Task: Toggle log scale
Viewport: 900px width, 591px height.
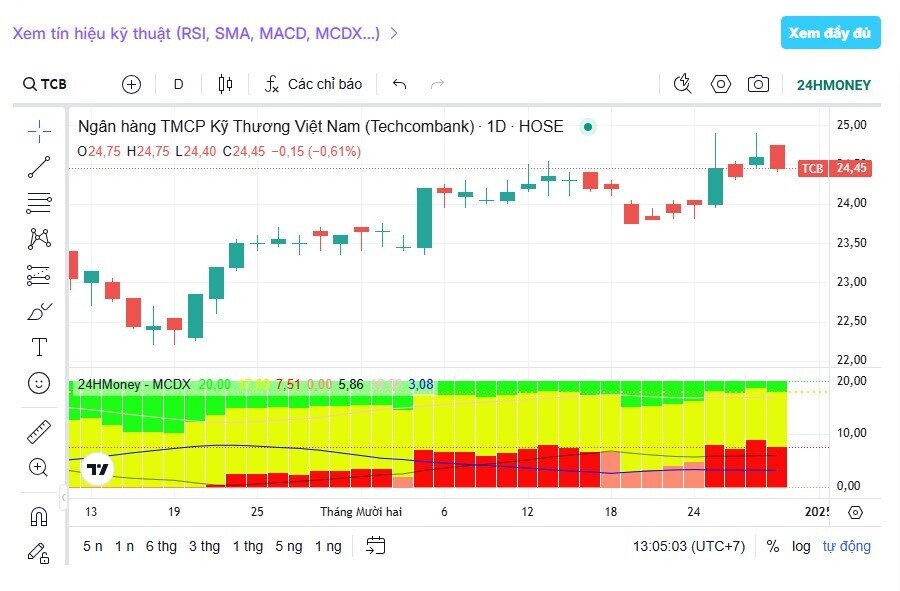Action: point(801,546)
